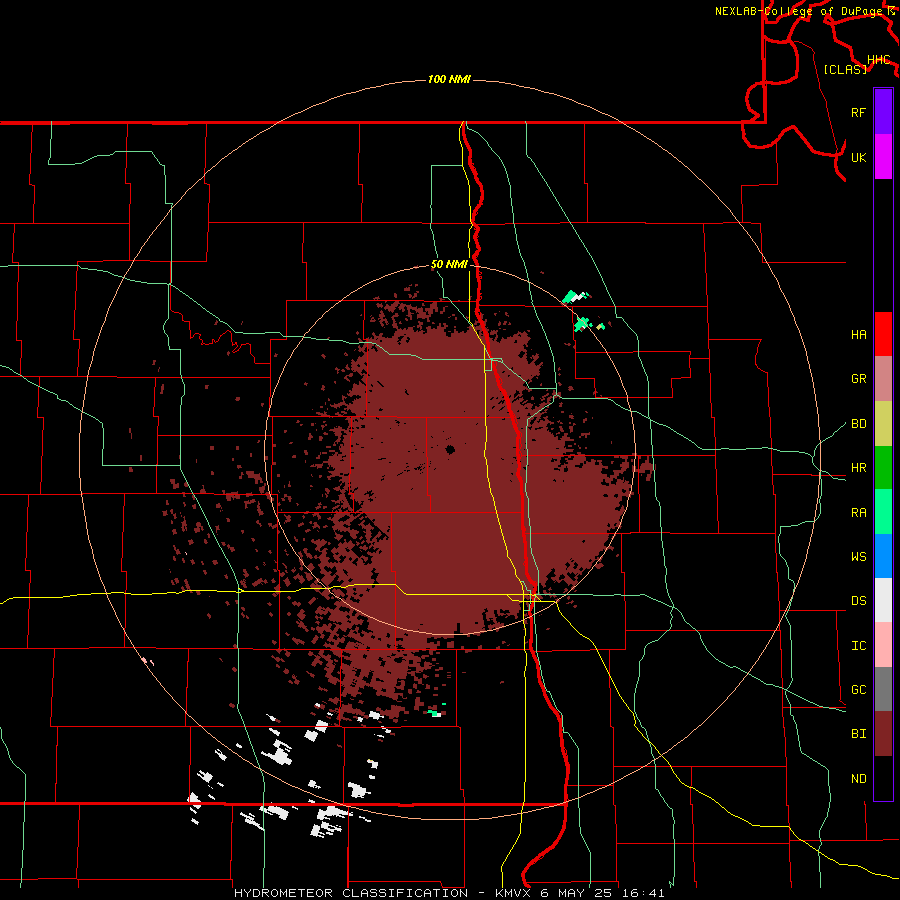Click the DS legend label

(x=858, y=601)
